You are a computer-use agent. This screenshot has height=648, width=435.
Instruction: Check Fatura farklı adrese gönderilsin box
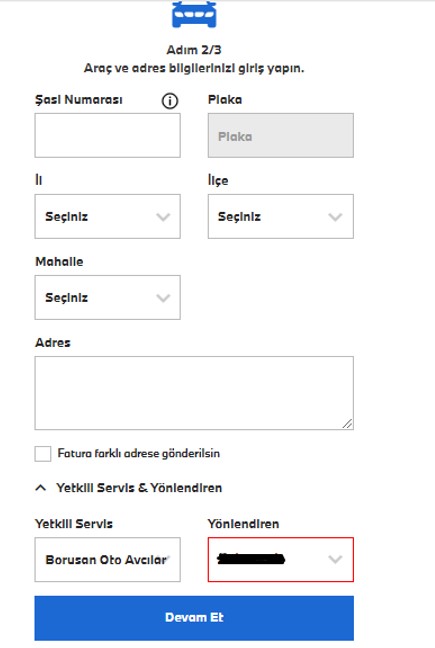[x=43, y=454]
